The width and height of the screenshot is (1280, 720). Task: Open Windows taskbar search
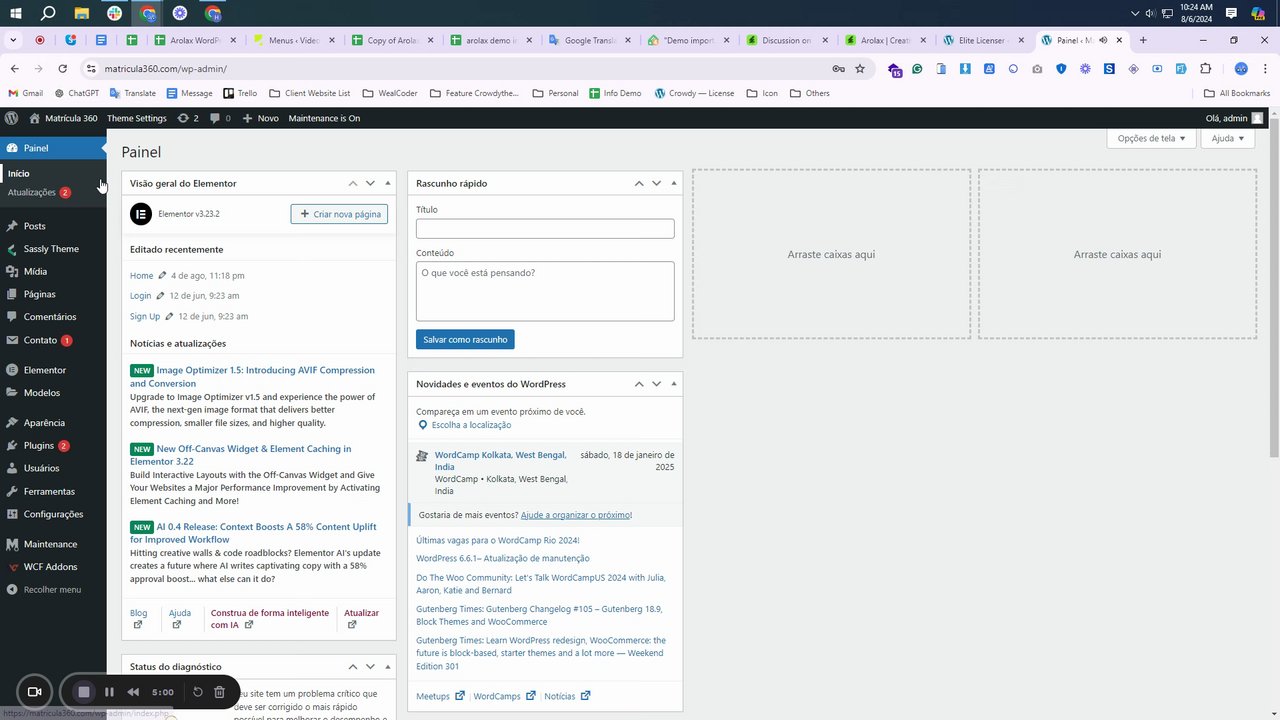(x=48, y=13)
